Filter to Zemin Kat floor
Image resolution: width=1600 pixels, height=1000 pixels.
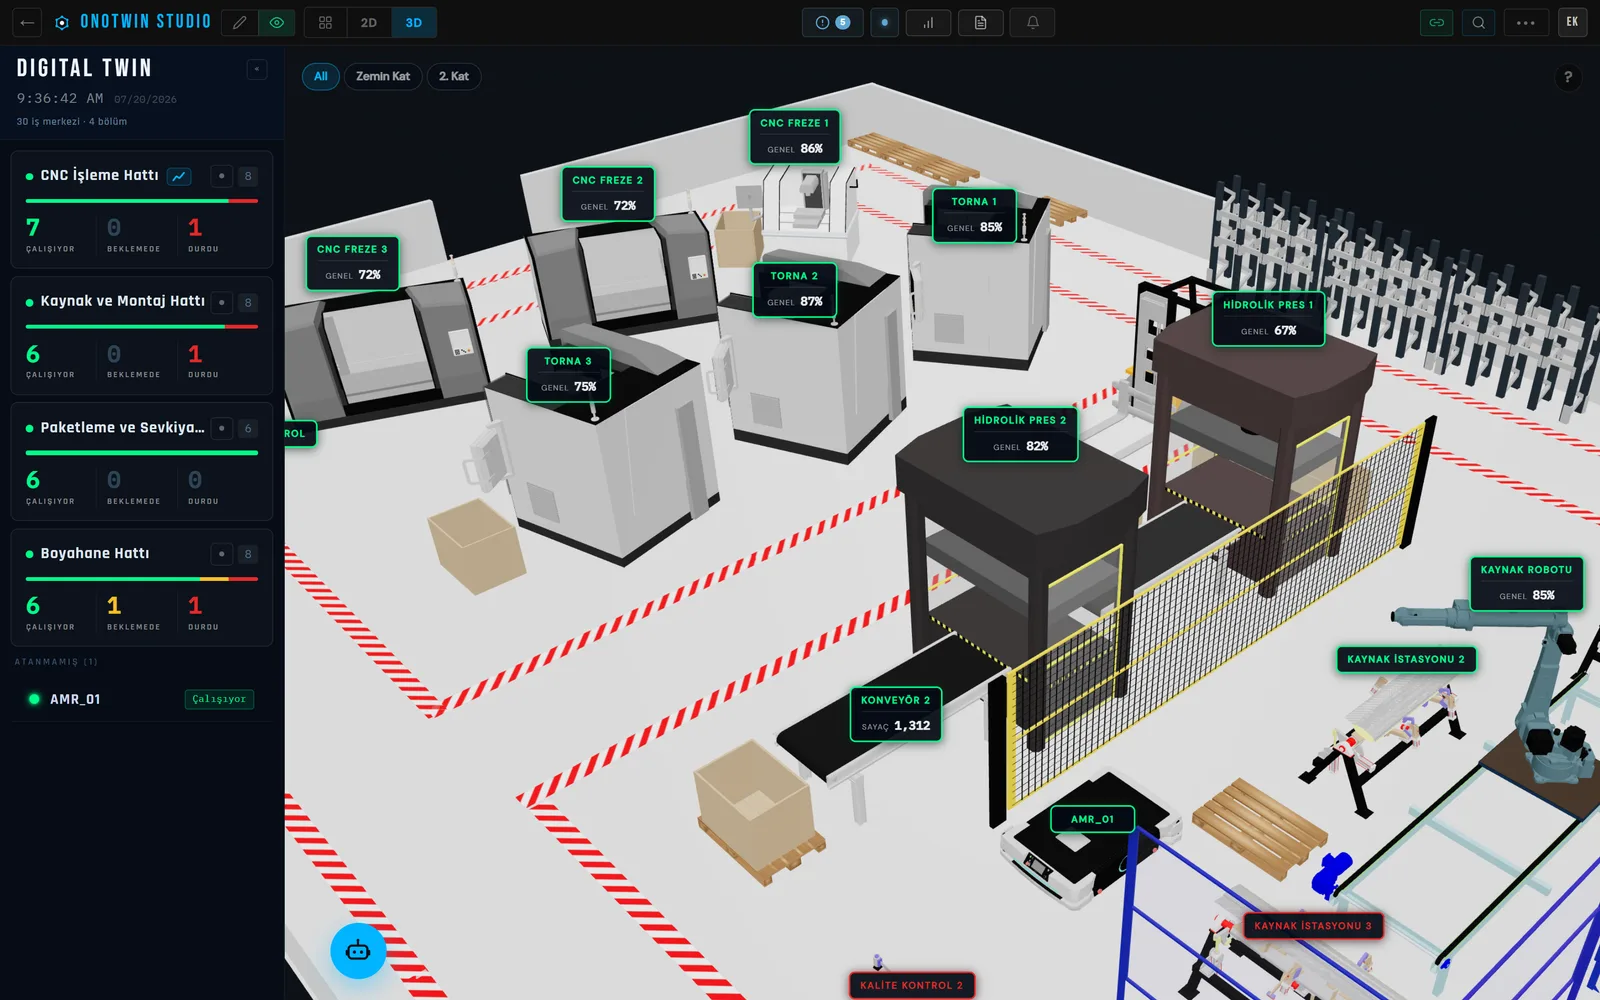[x=383, y=76]
